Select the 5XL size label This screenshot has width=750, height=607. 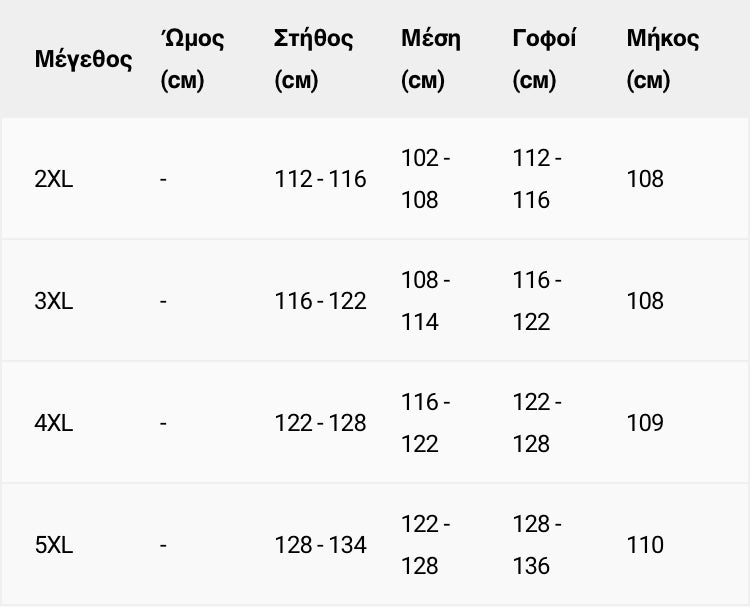click(x=54, y=545)
